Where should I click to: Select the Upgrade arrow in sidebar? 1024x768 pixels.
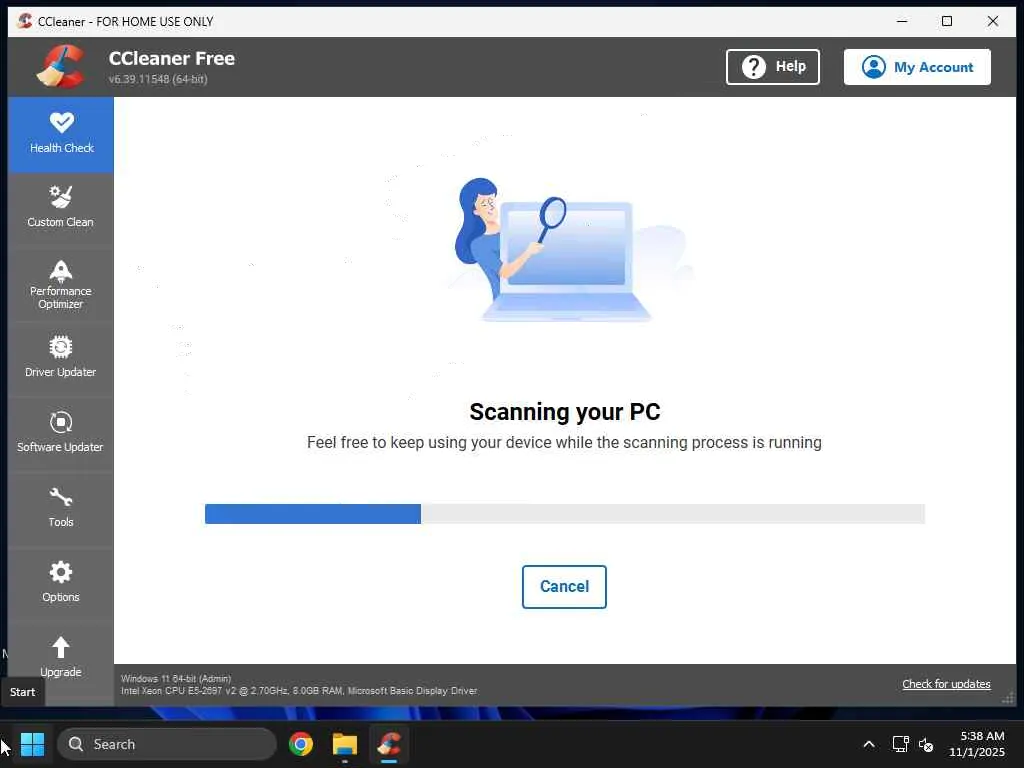pyautogui.click(x=61, y=658)
